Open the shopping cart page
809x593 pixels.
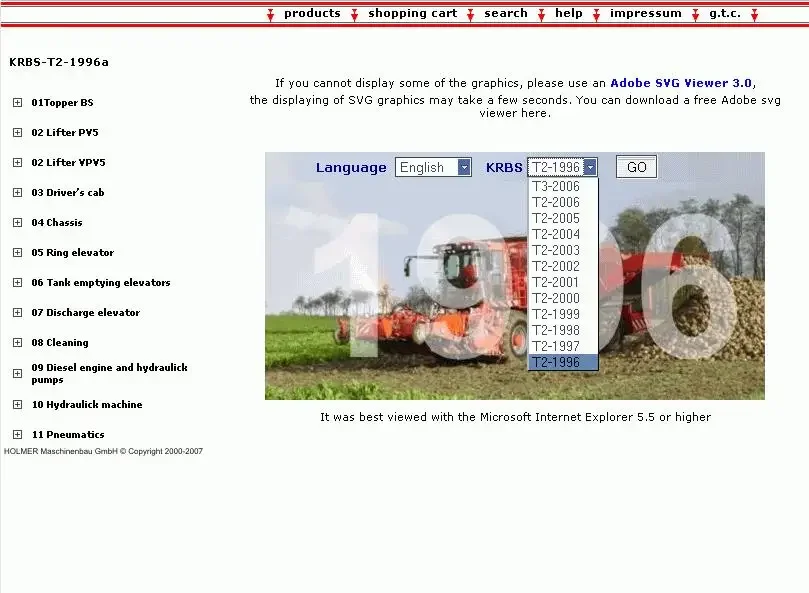[413, 13]
